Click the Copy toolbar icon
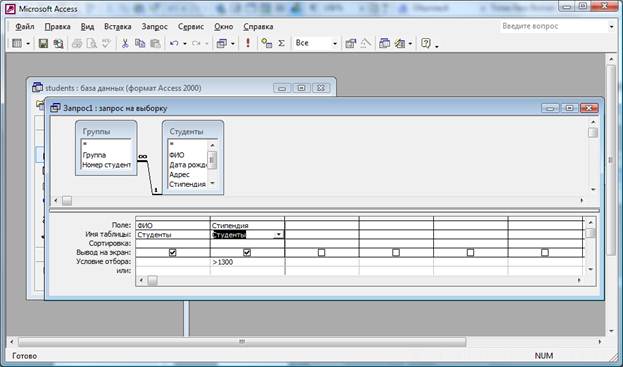Viewport: 623px width, 367px height. click(140, 43)
